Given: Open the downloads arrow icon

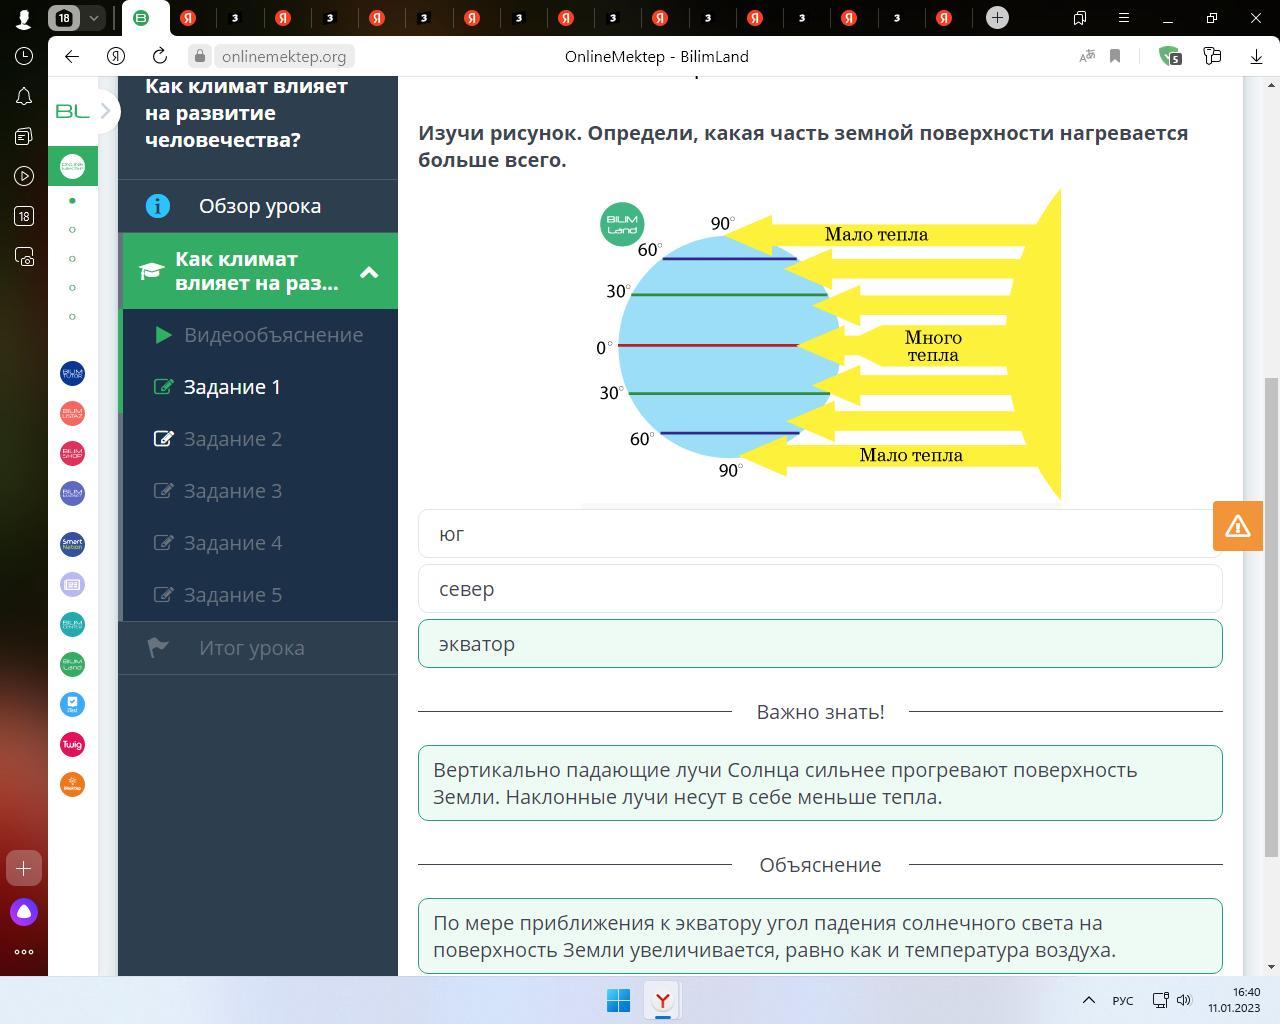Looking at the screenshot, I should (x=1256, y=56).
